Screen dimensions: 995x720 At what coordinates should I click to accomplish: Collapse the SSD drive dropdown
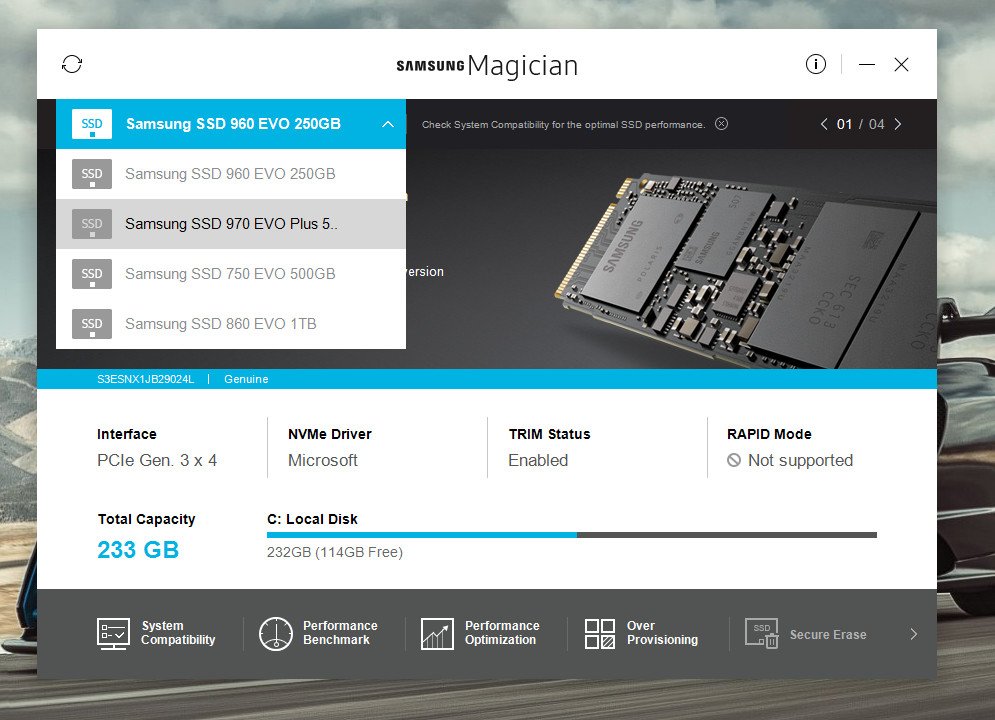point(387,125)
